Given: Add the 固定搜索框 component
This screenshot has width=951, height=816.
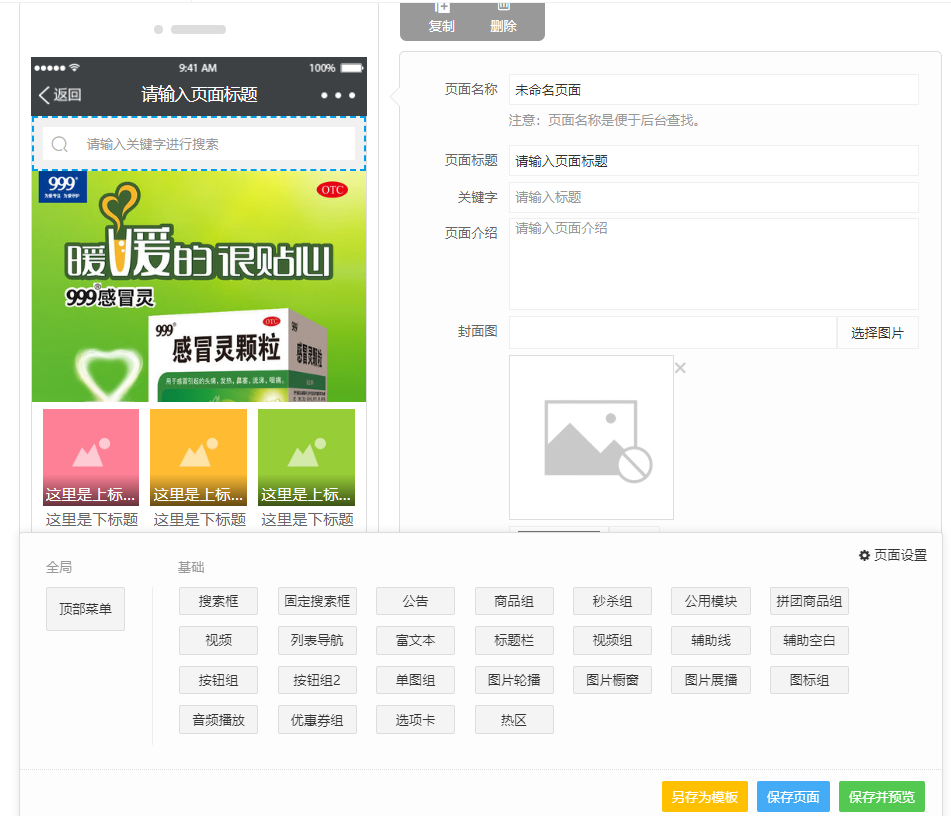Looking at the screenshot, I should point(317,601).
